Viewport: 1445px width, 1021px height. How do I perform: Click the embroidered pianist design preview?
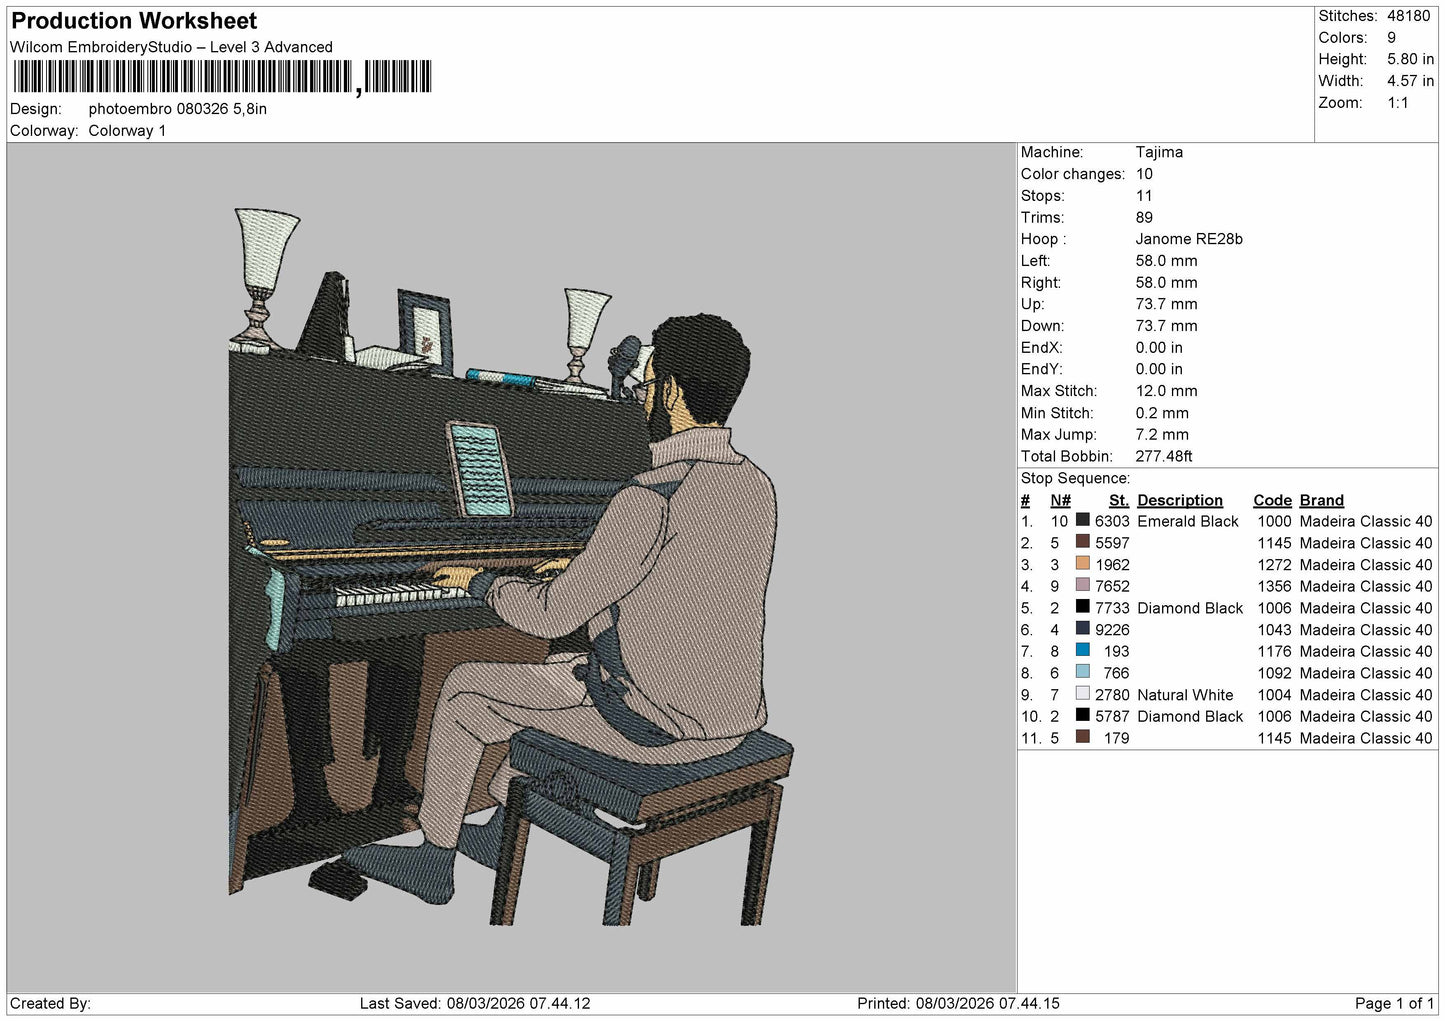tap(510, 567)
